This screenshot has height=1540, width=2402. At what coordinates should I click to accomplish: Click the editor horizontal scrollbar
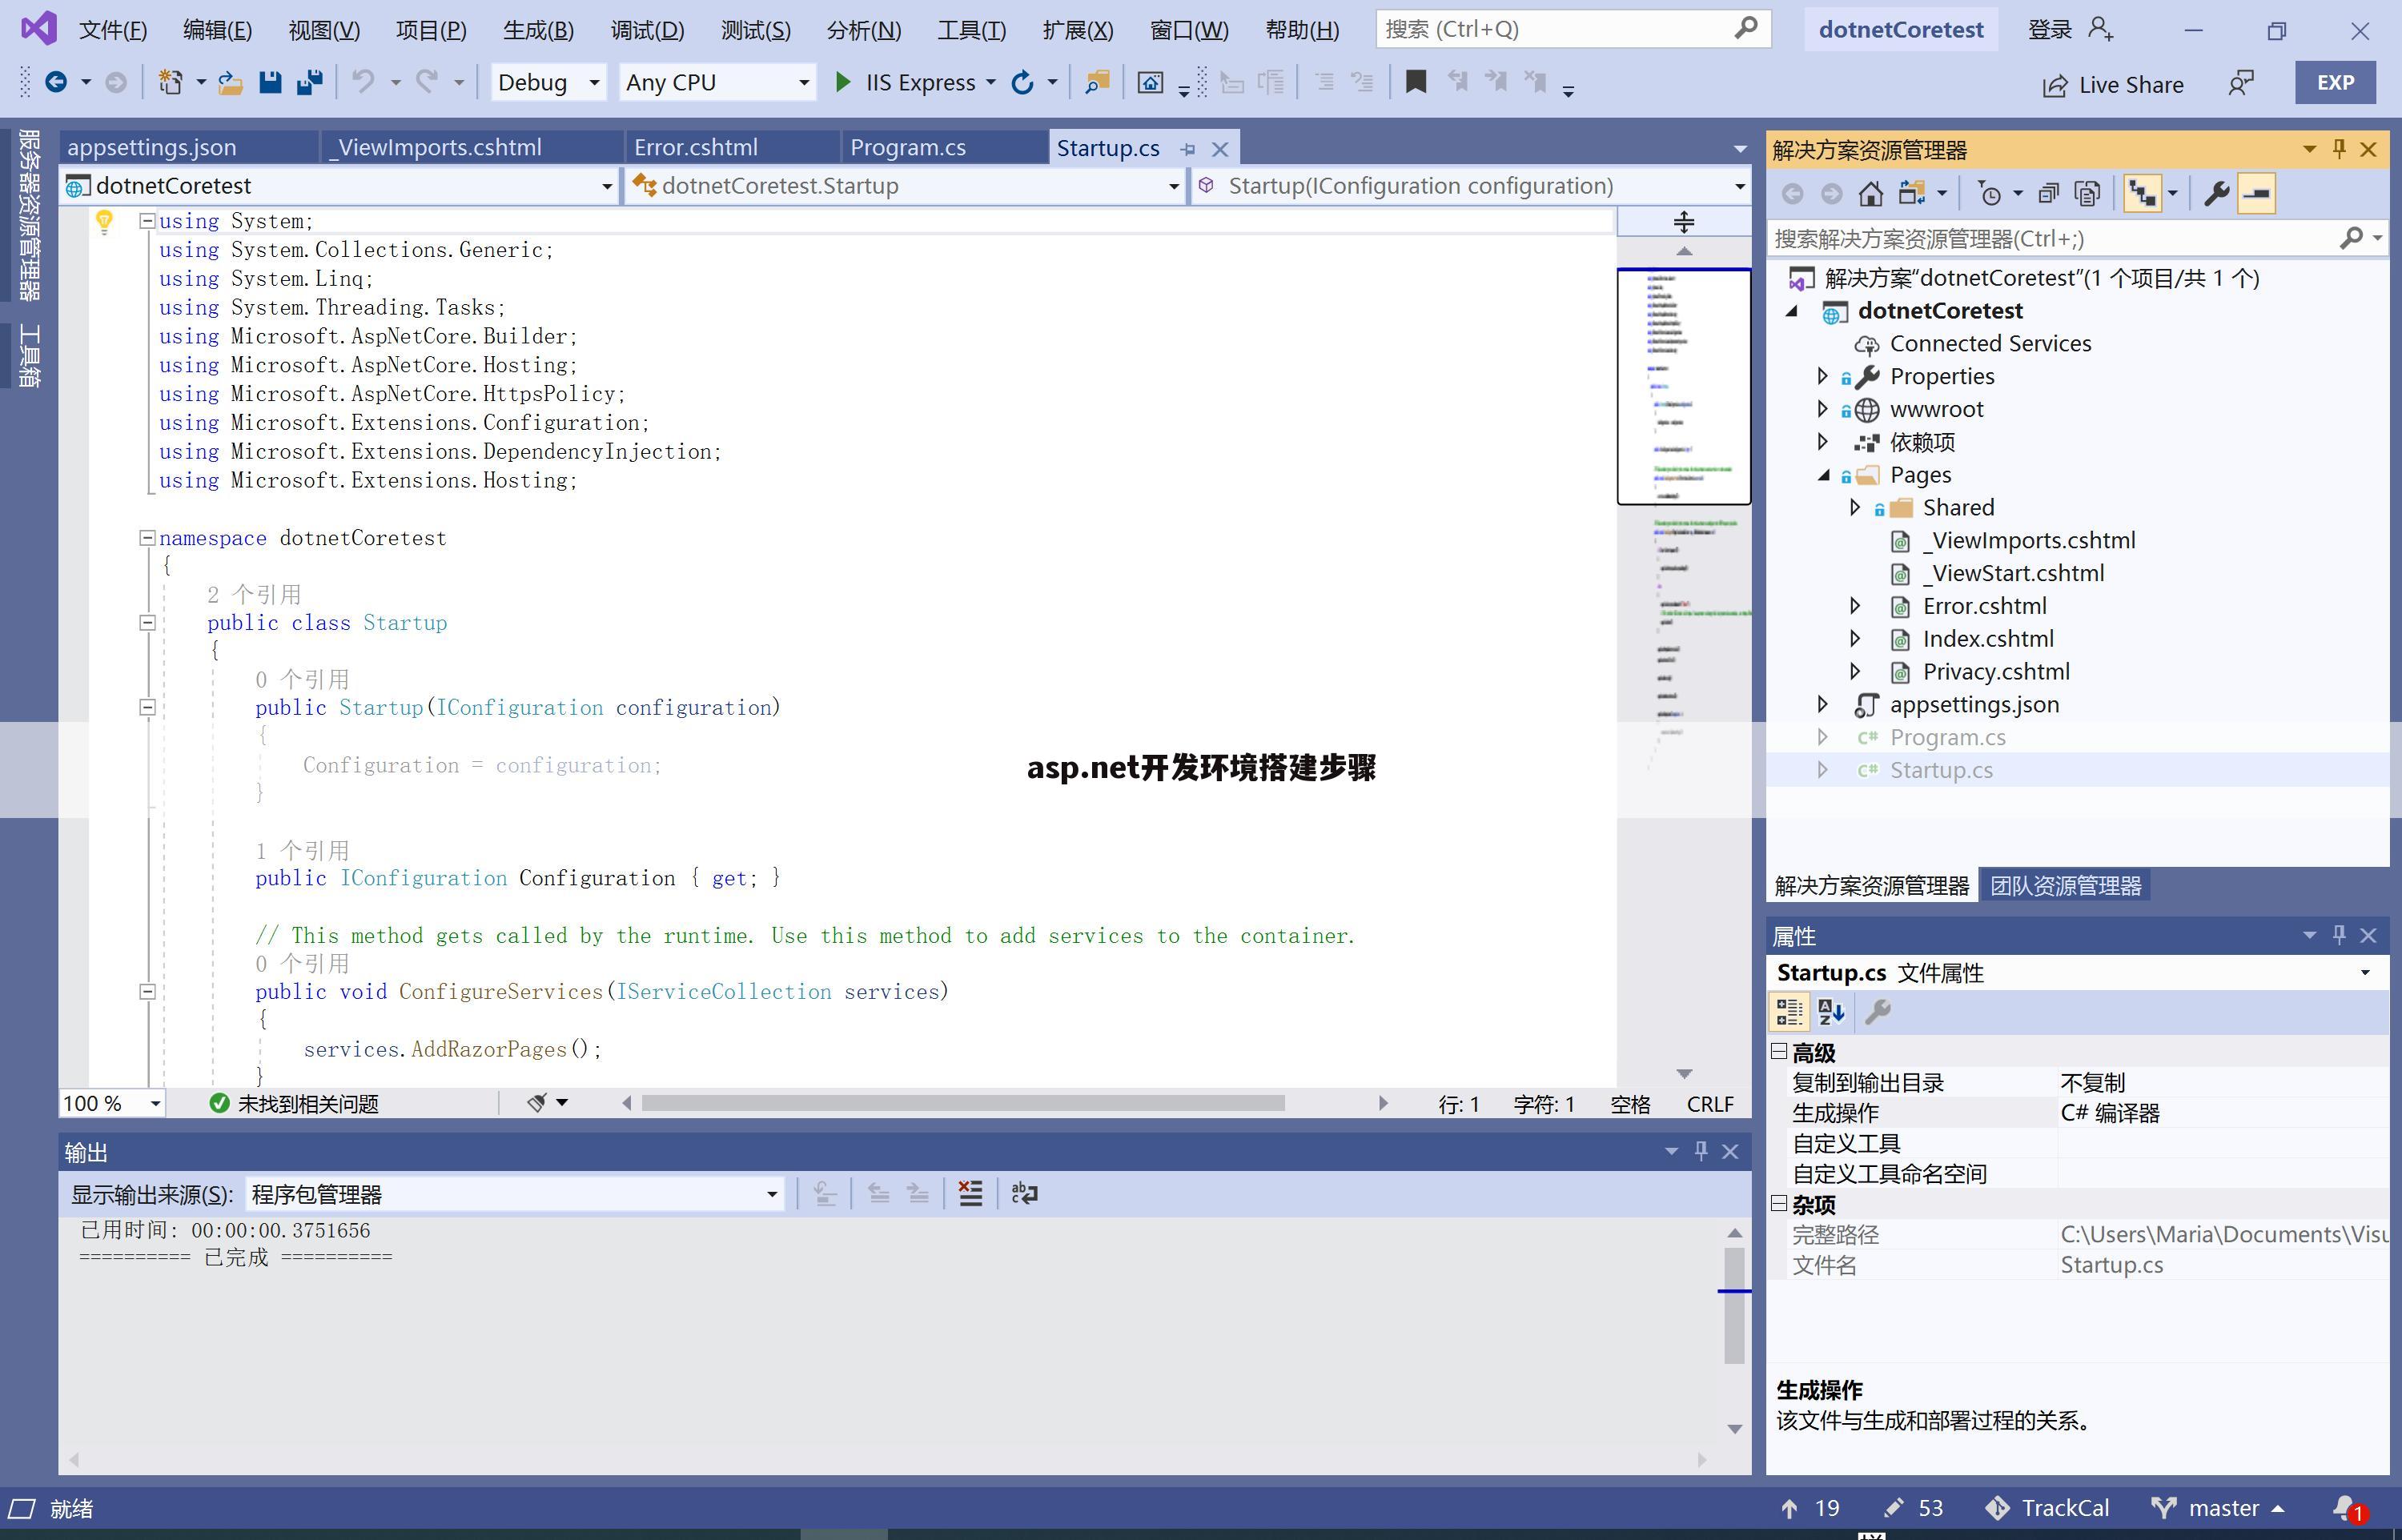click(963, 1103)
